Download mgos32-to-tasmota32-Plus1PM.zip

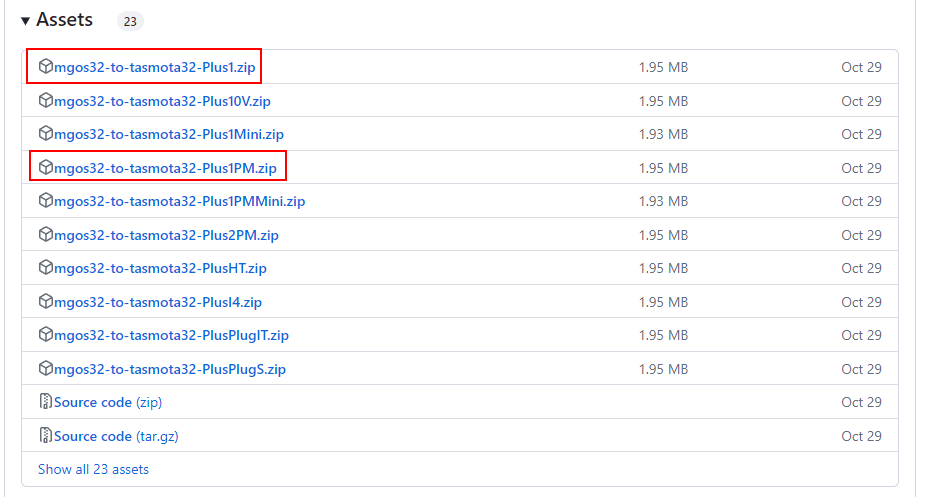(x=165, y=168)
